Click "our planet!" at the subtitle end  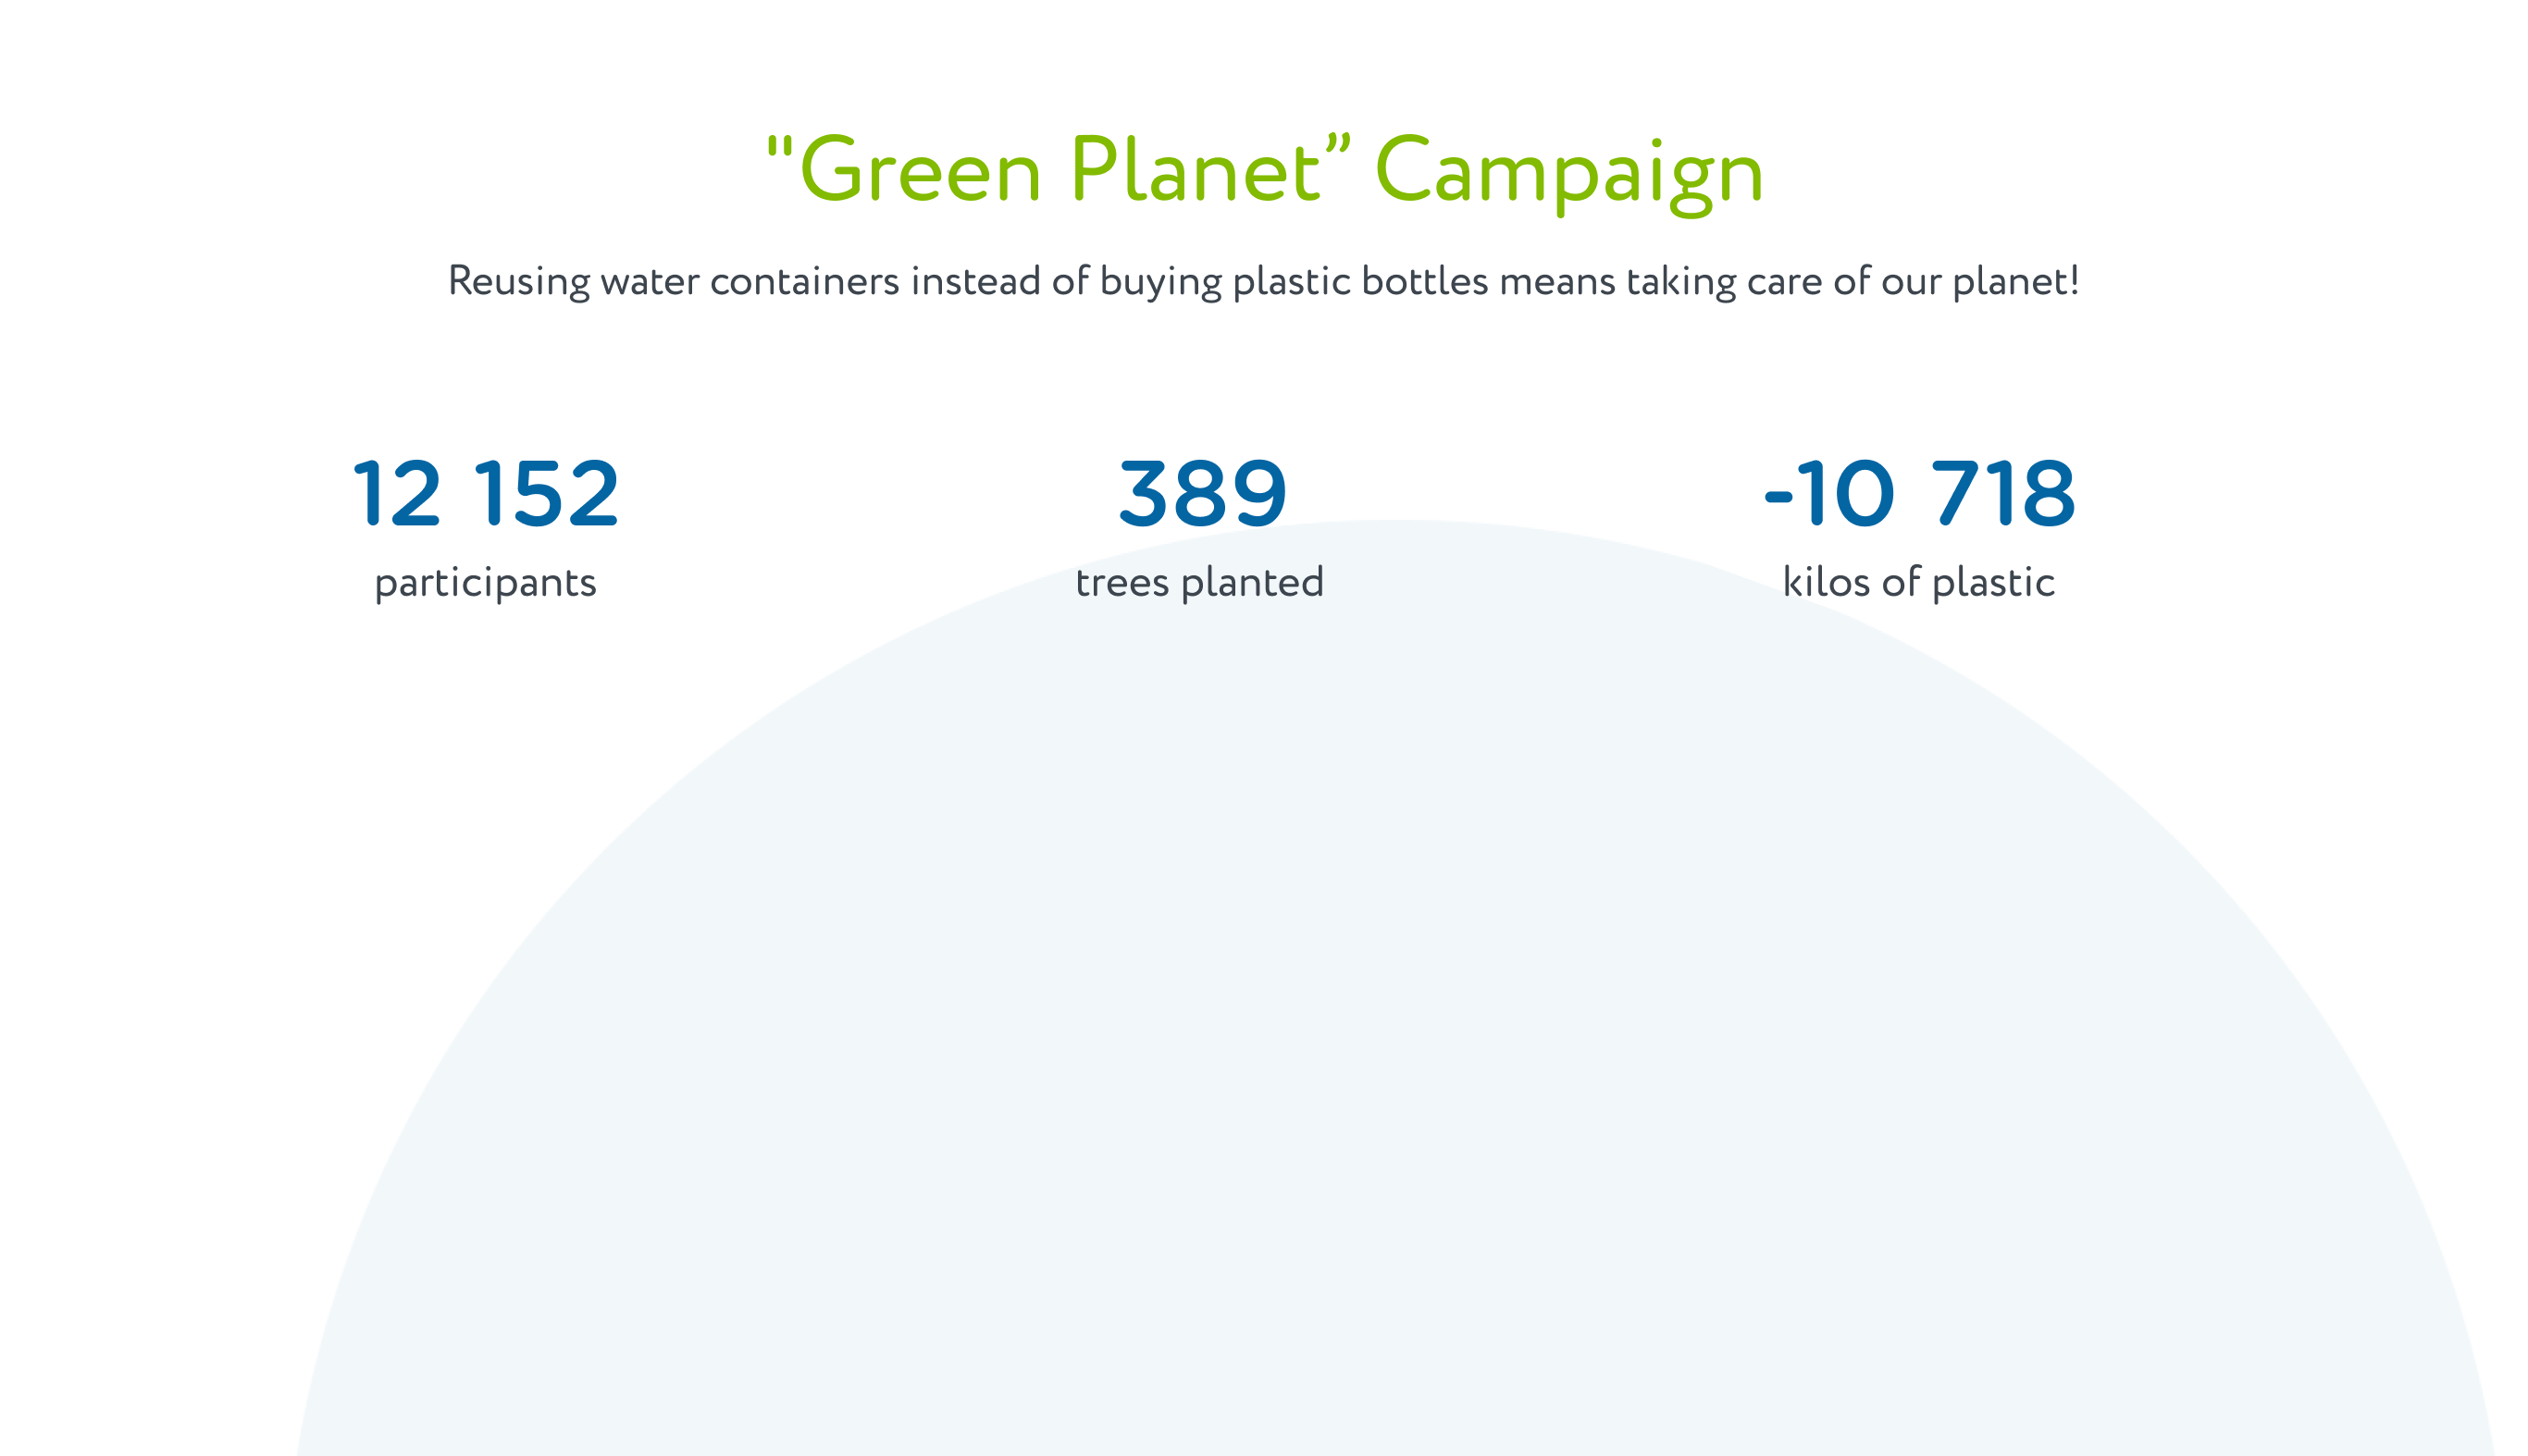pos(1980,281)
